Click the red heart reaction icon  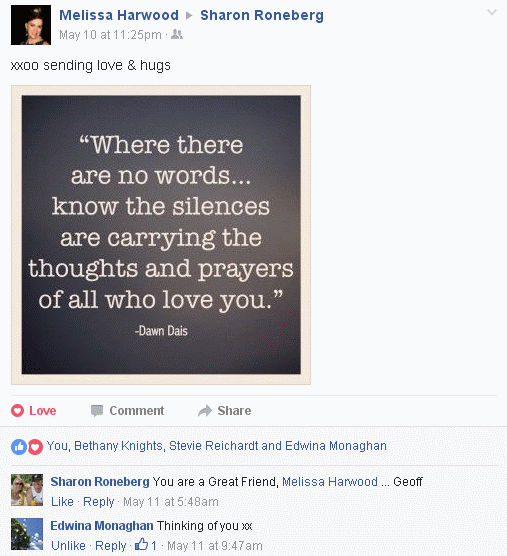(x=35, y=447)
